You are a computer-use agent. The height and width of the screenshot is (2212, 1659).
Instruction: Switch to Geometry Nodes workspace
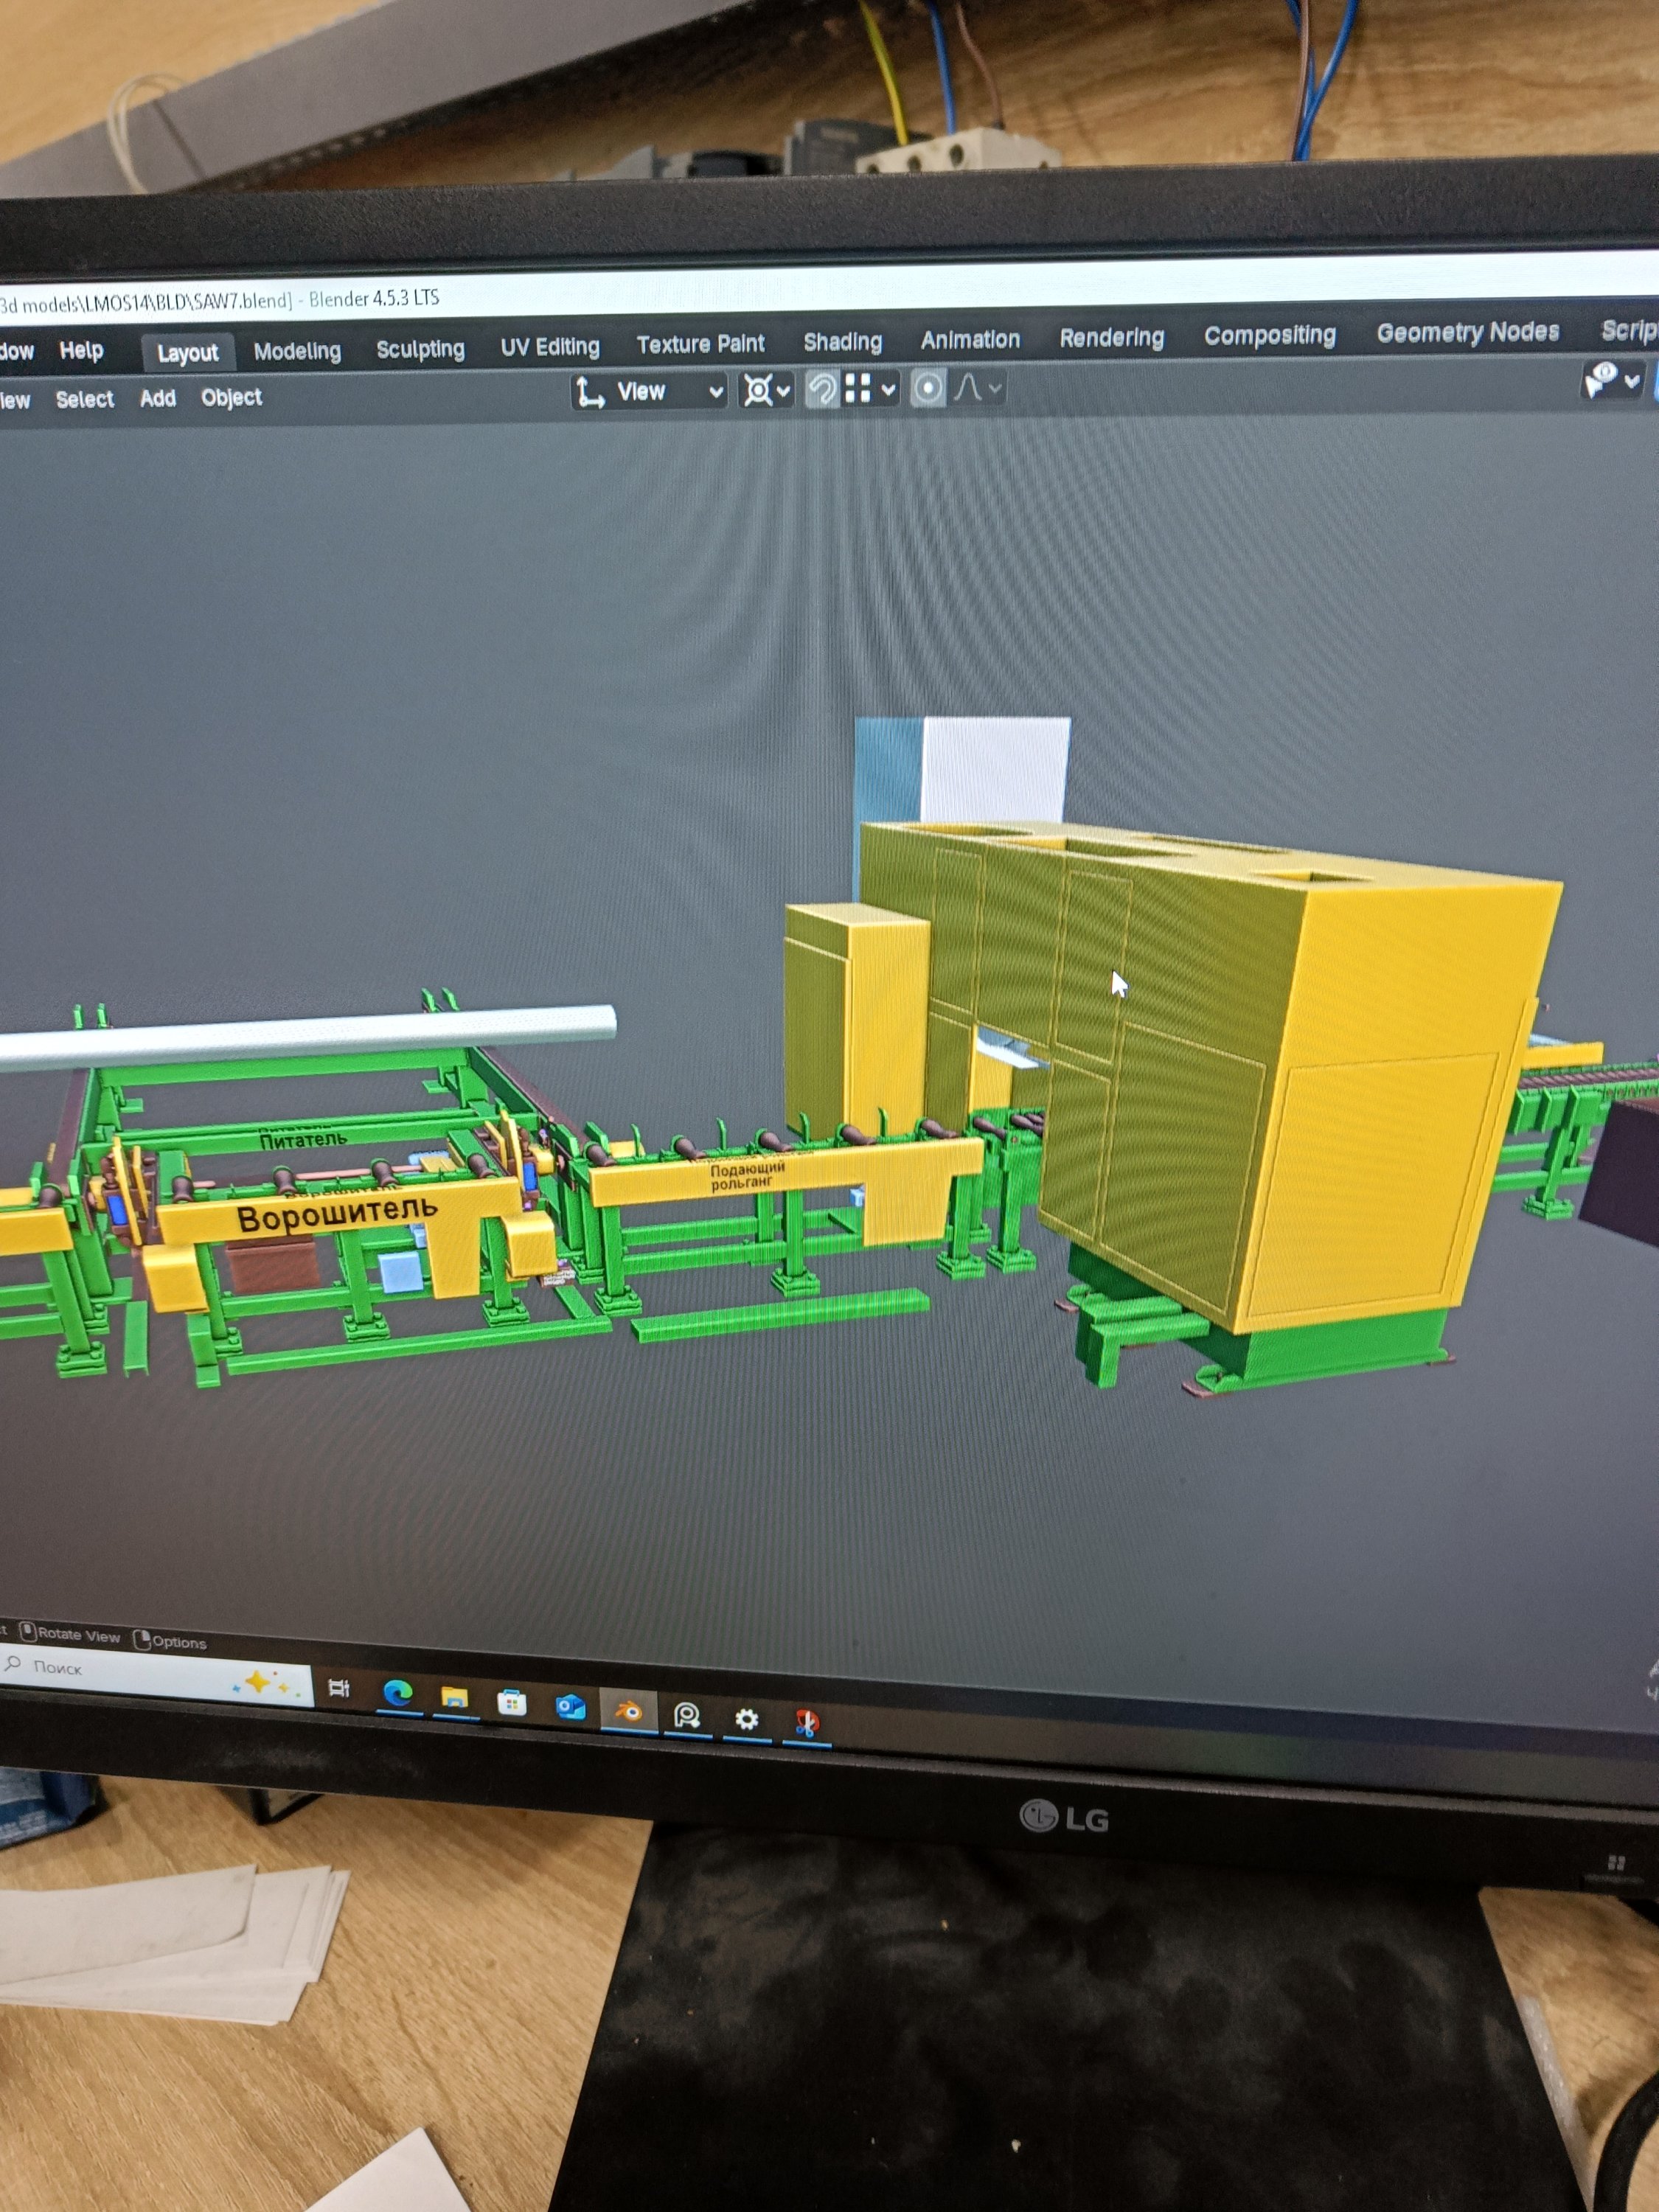pyautogui.click(x=1467, y=332)
